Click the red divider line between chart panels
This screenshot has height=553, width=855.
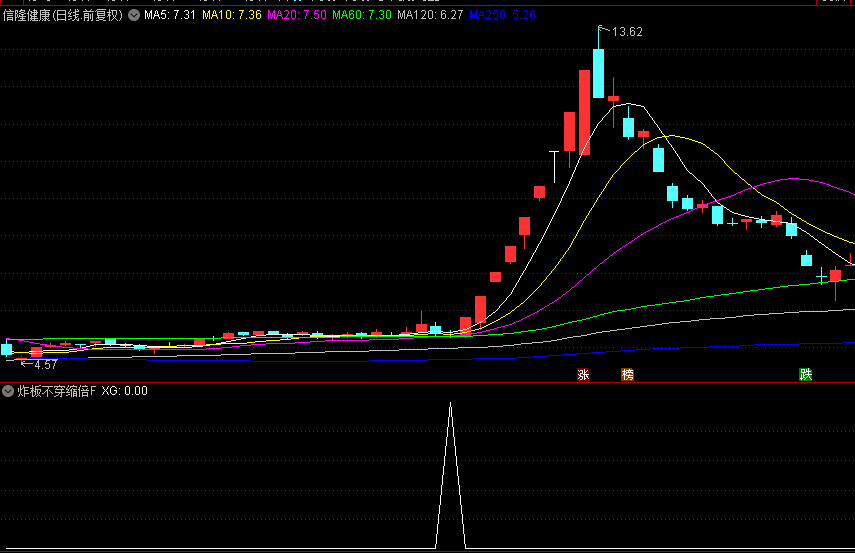coord(427,382)
